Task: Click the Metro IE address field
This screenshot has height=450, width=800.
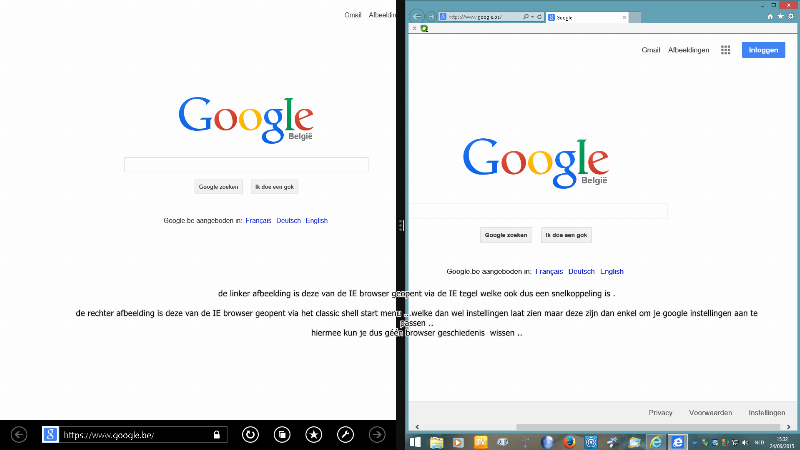Action: pos(135,435)
